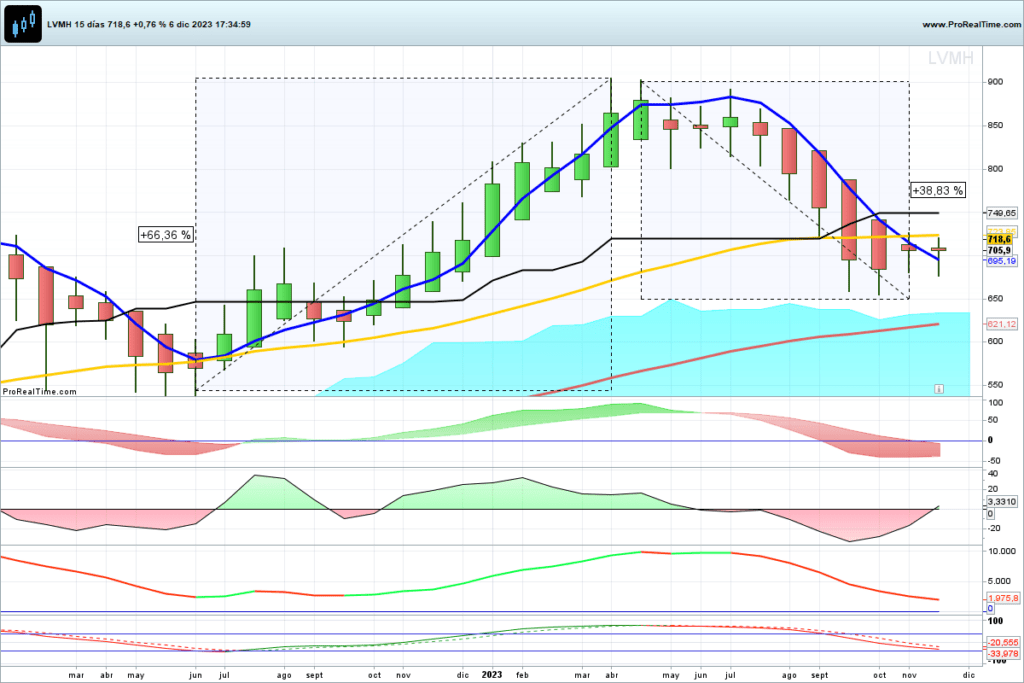The image size is (1024, 683).
Task: Click the 800 price axis label
Action: (x=995, y=168)
